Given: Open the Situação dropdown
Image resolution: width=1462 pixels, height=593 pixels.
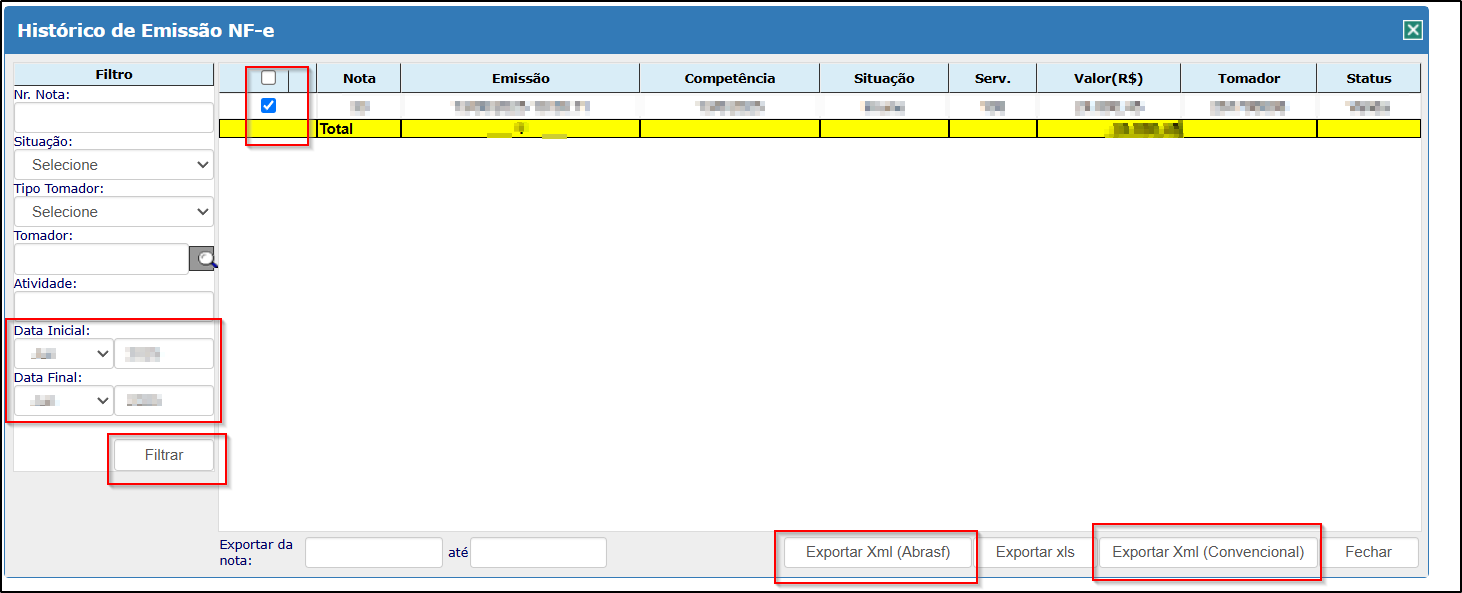Looking at the screenshot, I should [114, 165].
